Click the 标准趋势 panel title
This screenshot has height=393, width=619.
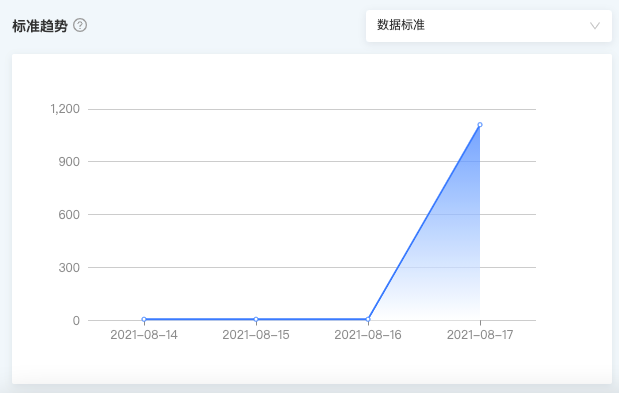pyautogui.click(x=40, y=26)
